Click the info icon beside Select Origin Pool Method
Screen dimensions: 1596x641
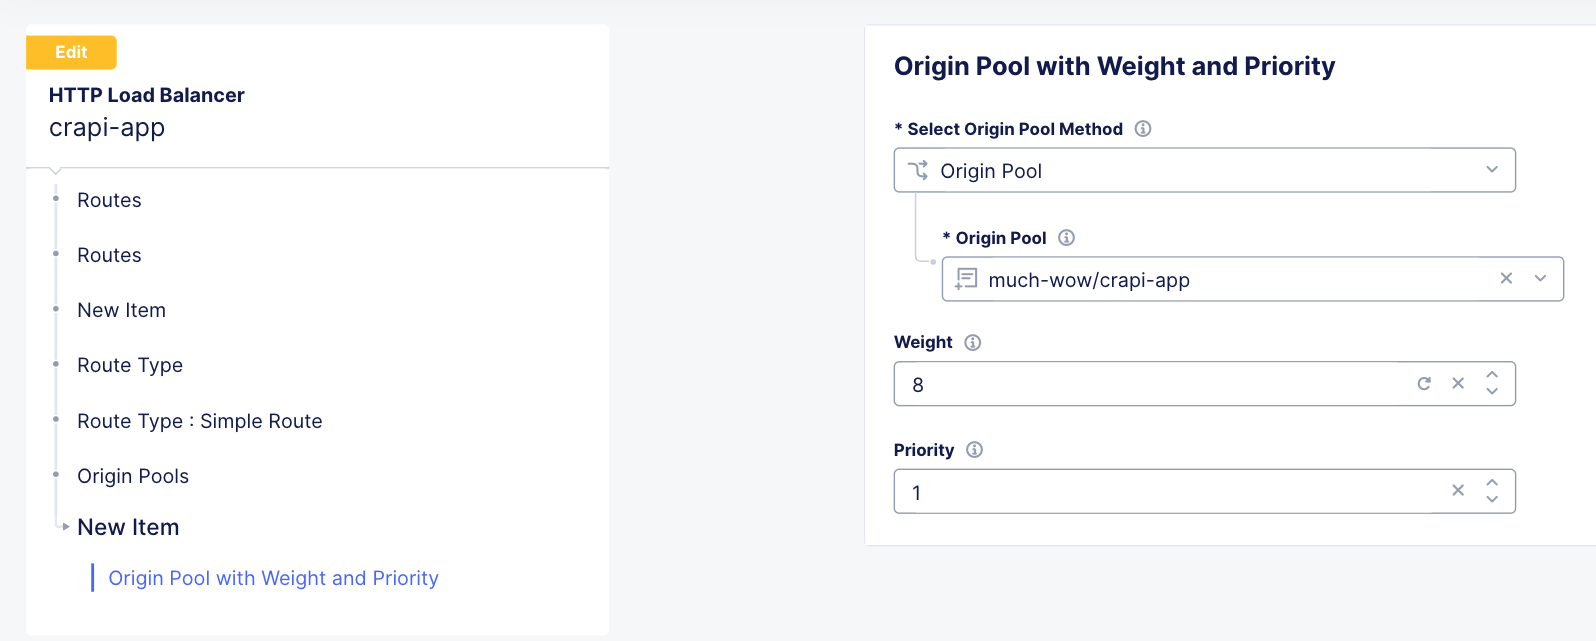click(1143, 128)
